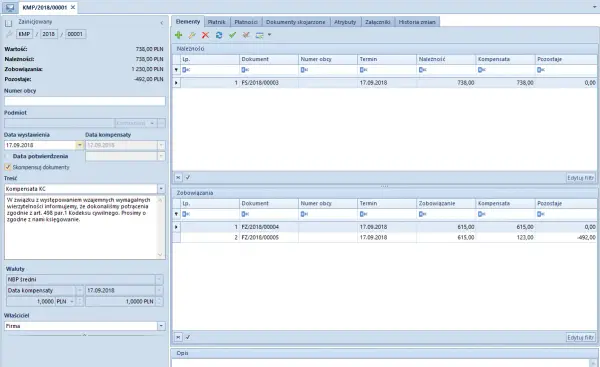Set filter condition for Należności Pozostaje column
600x367 pixels.
click(x=540, y=70)
